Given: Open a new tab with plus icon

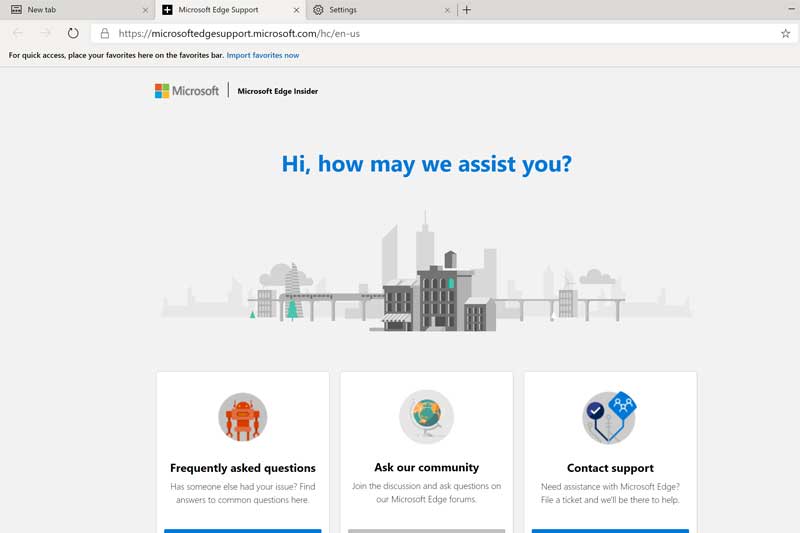Looking at the screenshot, I should (x=466, y=10).
